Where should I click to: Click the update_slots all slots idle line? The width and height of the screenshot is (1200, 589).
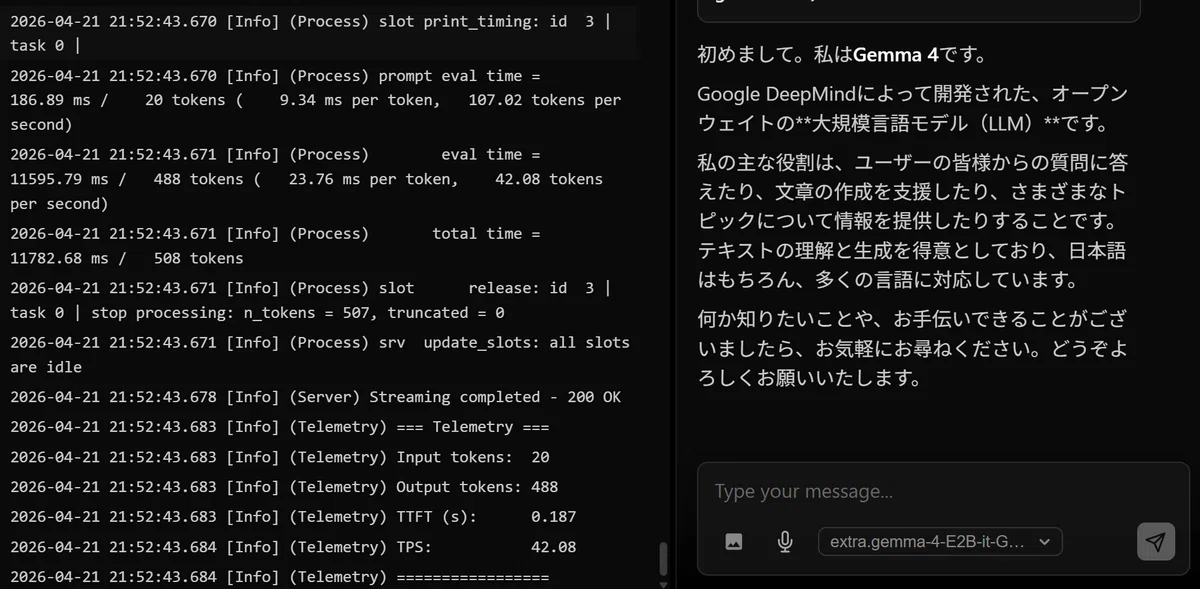click(x=320, y=355)
